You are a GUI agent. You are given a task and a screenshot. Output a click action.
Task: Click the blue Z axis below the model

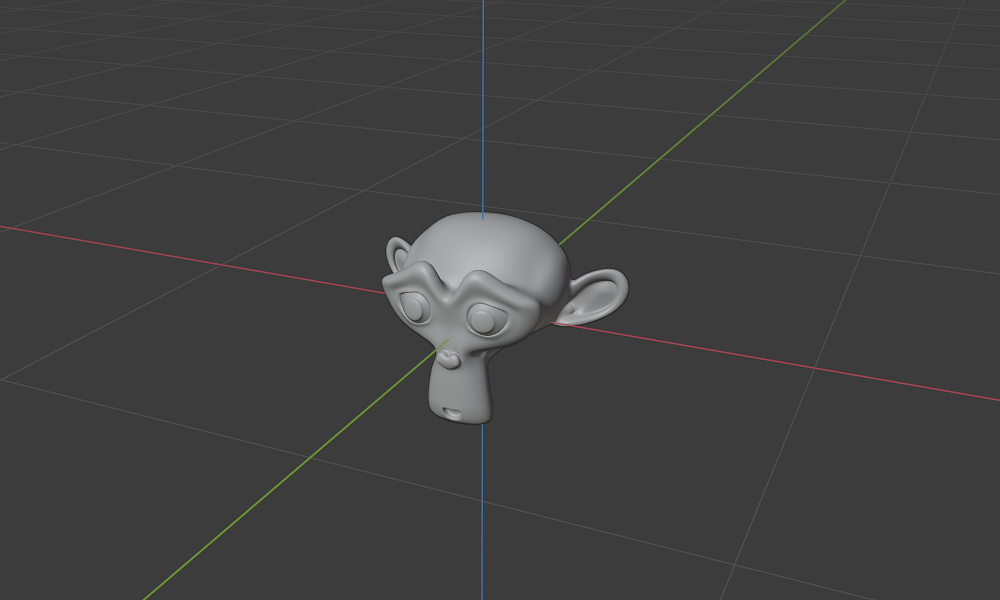point(484,520)
